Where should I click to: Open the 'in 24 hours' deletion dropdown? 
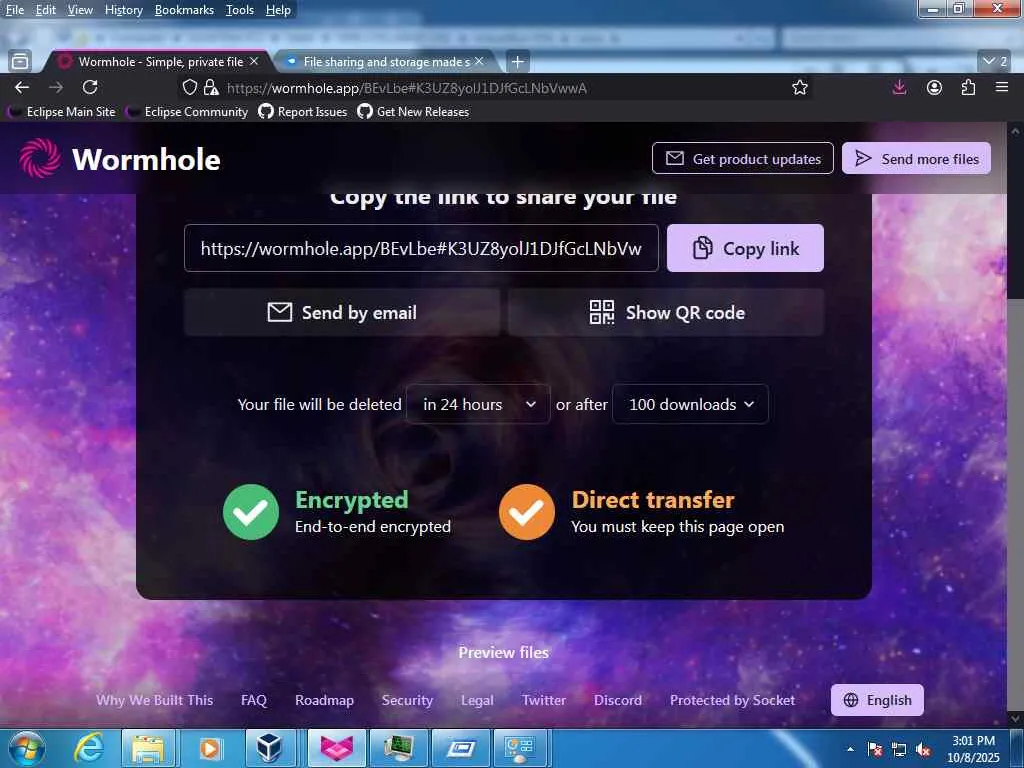(x=478, y=404)
